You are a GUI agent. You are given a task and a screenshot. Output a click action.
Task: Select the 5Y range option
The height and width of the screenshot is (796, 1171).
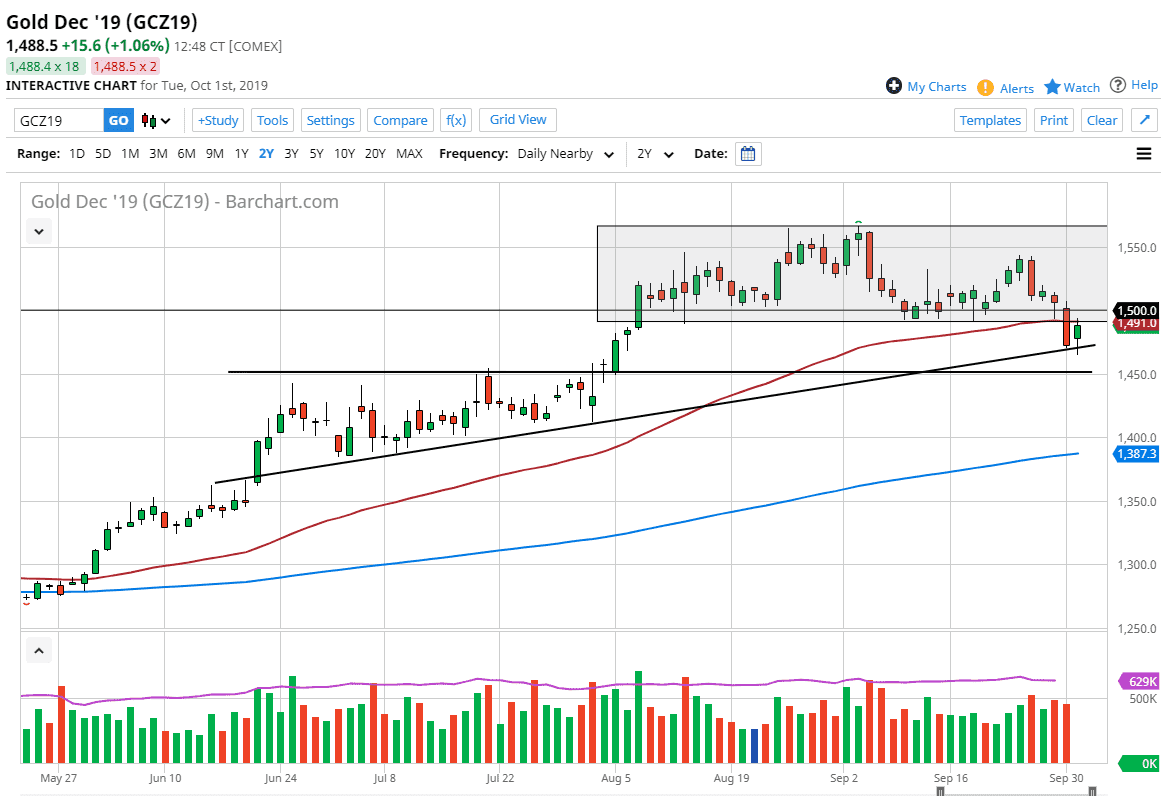[x=316, y=154]
